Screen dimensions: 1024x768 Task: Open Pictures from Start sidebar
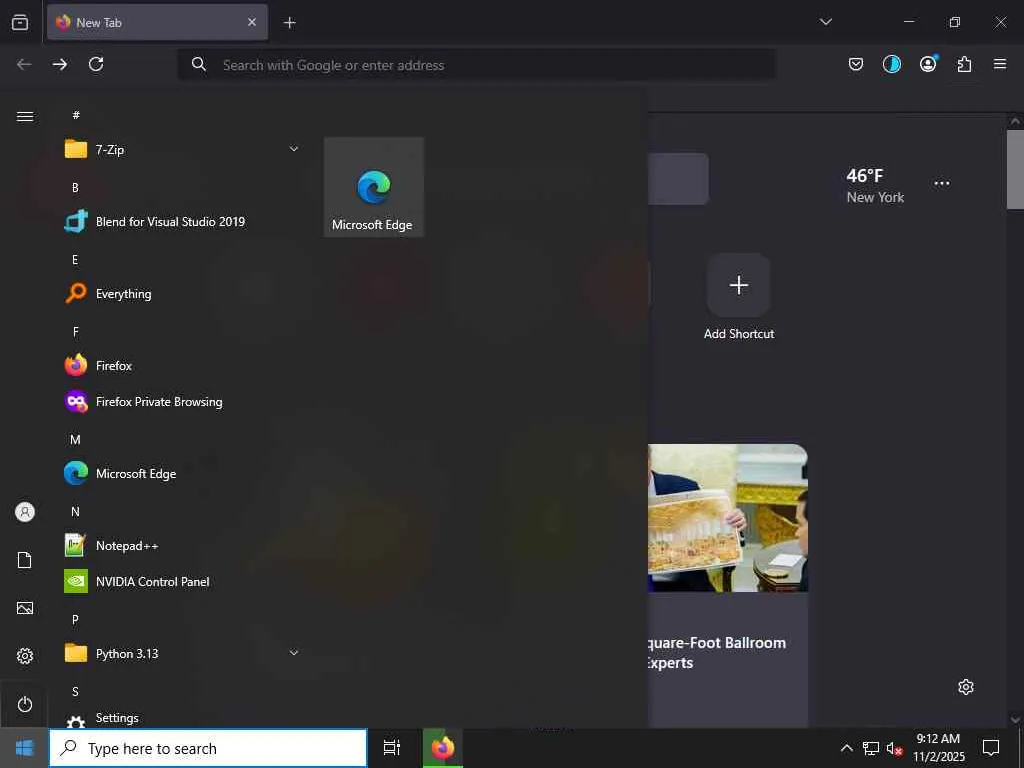[x=25, y=608]
